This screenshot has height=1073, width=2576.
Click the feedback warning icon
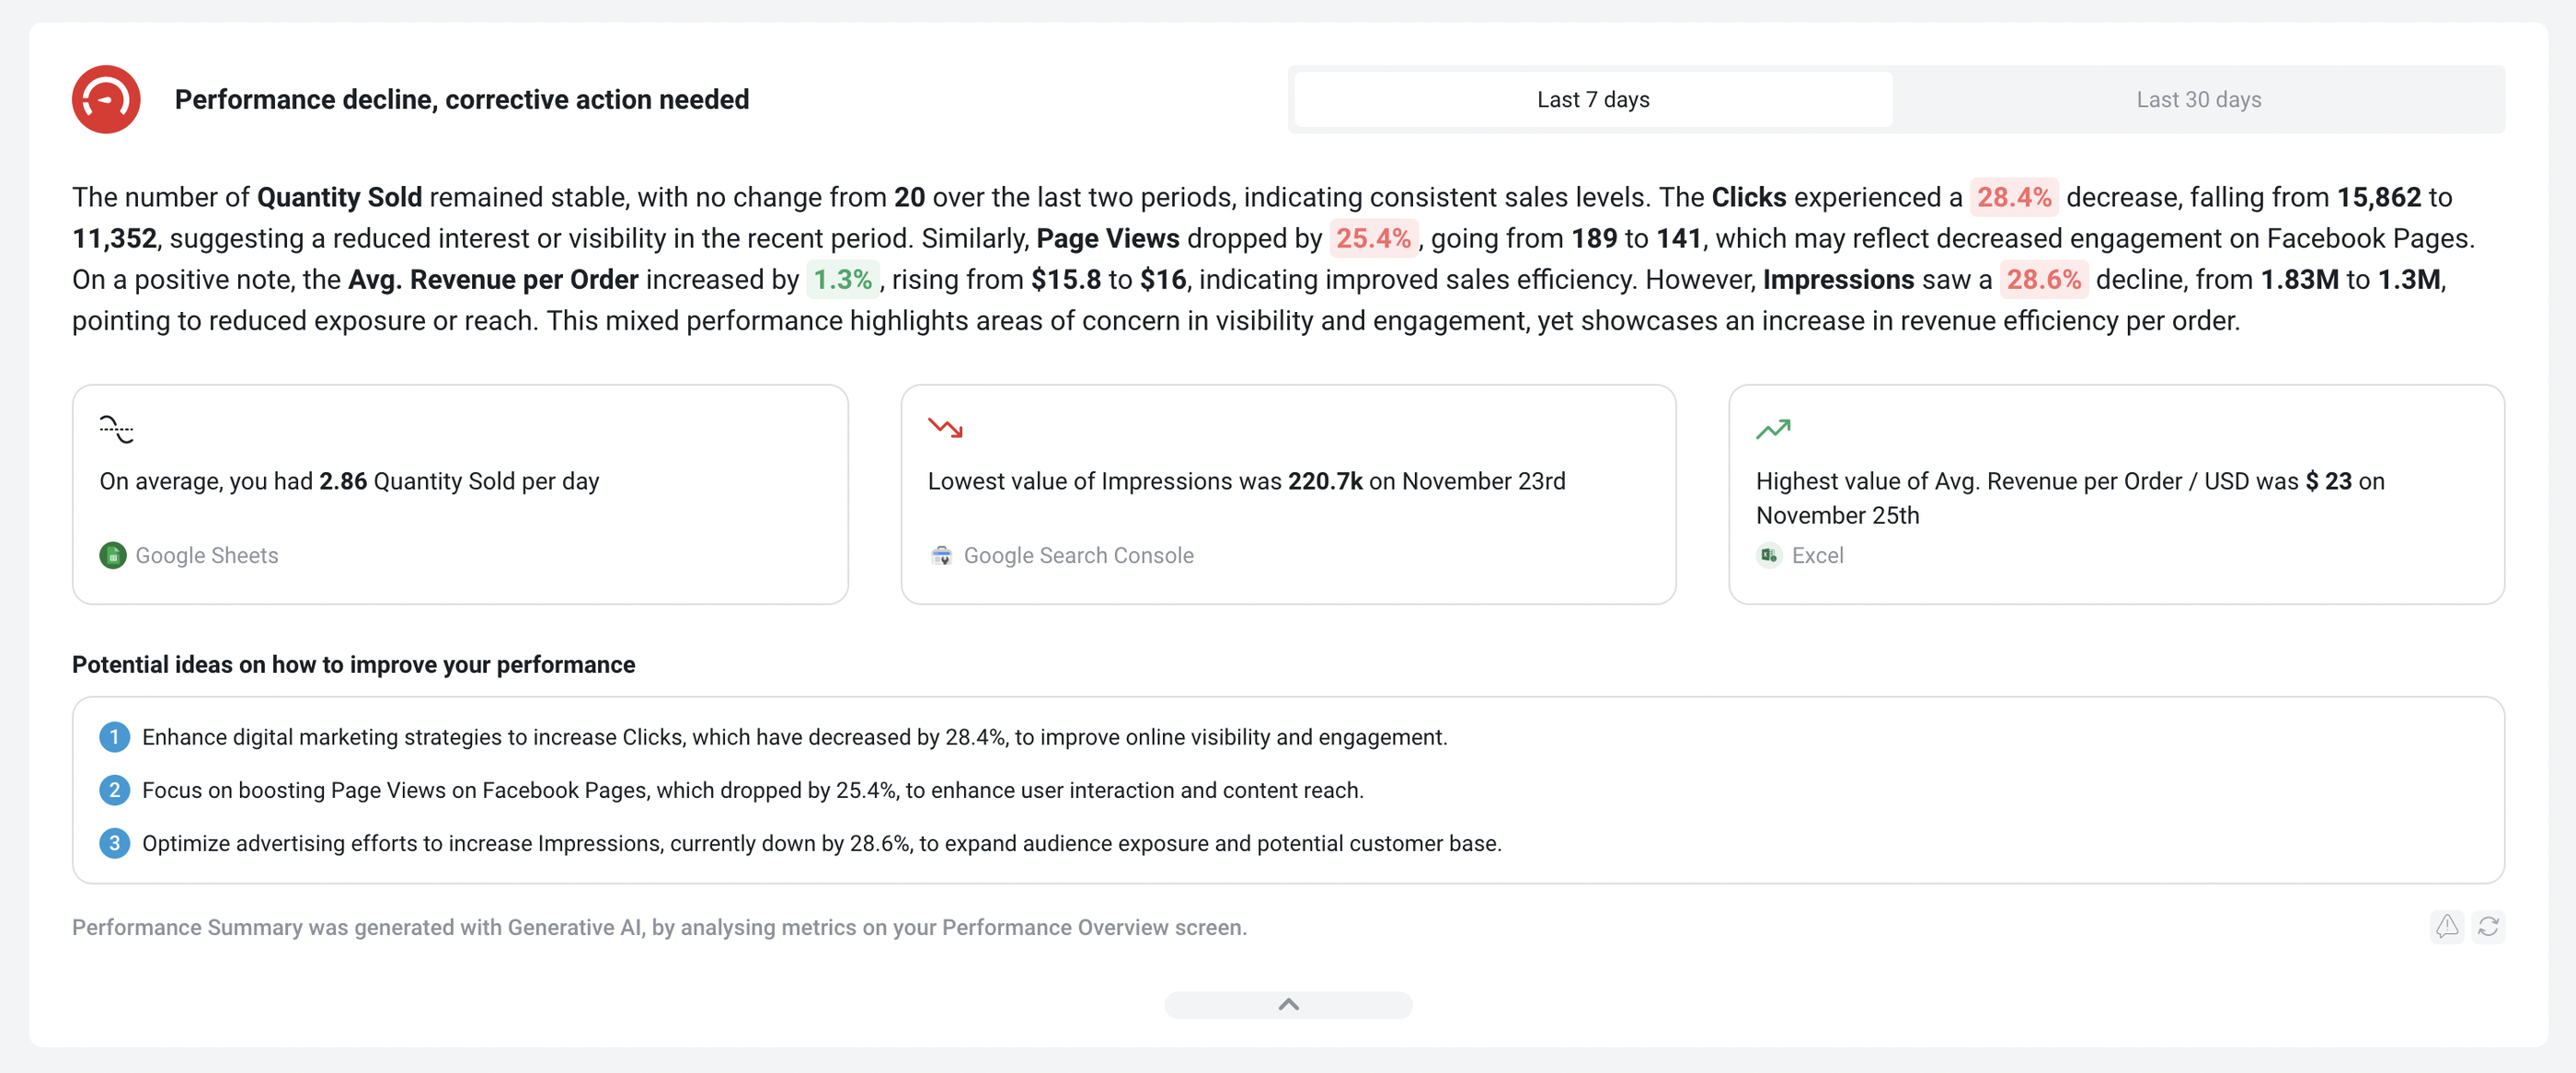pos(2447,927)
